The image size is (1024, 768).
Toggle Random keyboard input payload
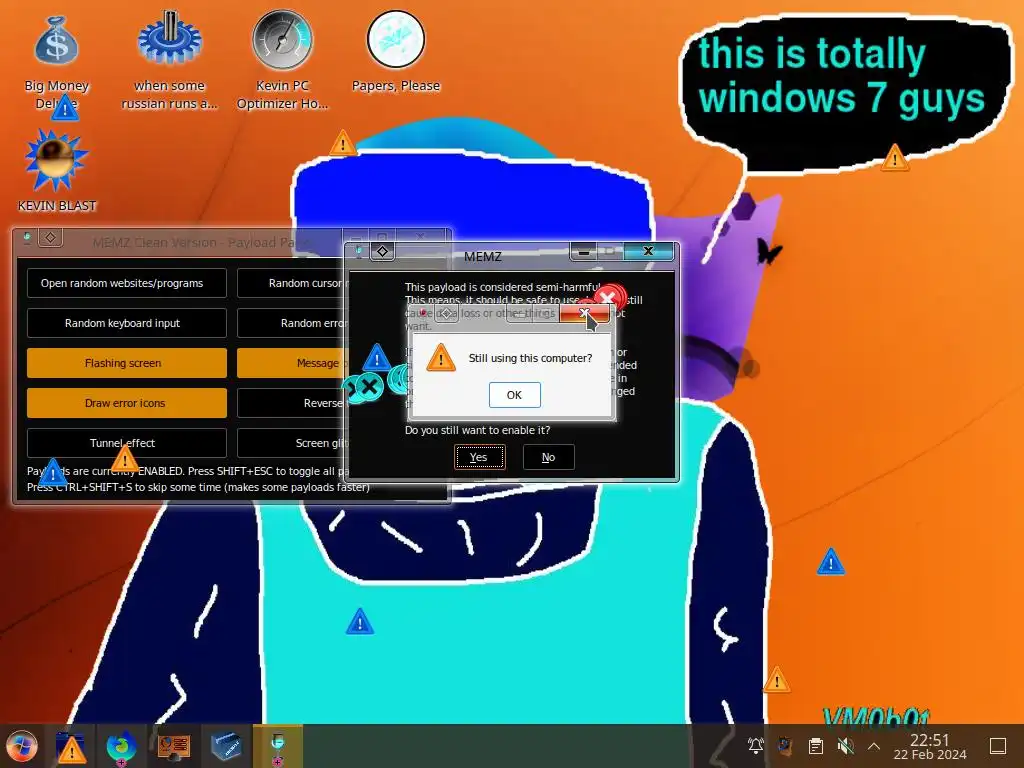[127, 323]
